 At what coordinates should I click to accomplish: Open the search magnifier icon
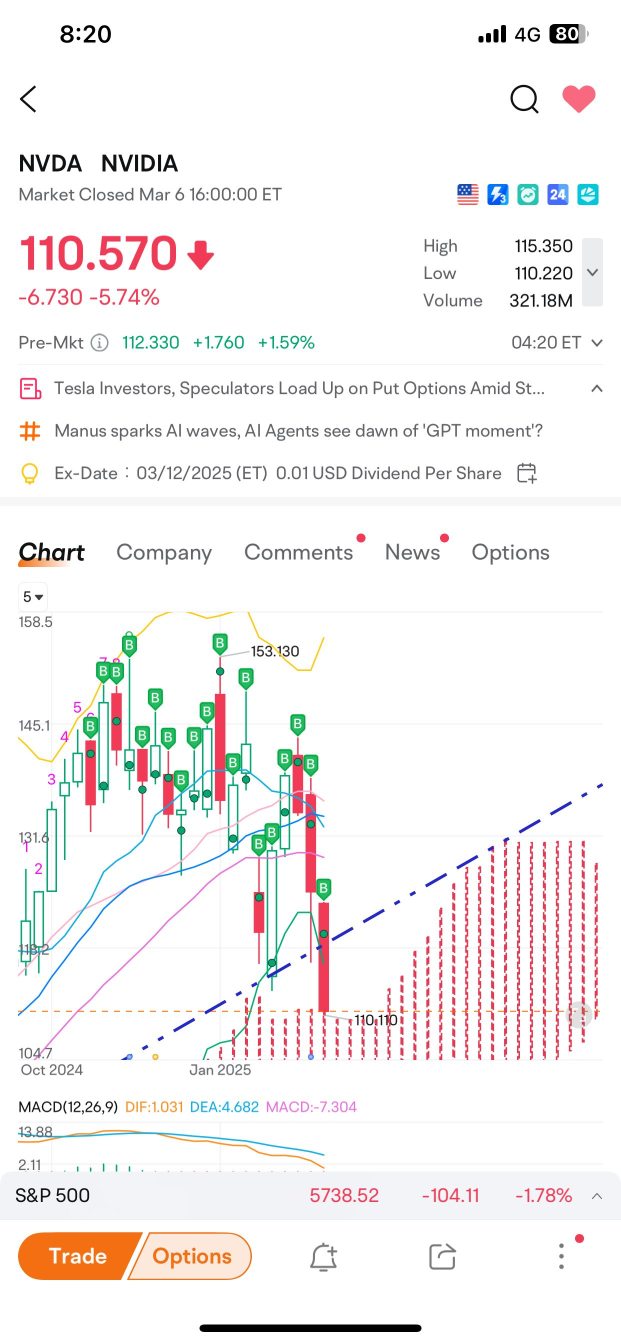[524, 99]
